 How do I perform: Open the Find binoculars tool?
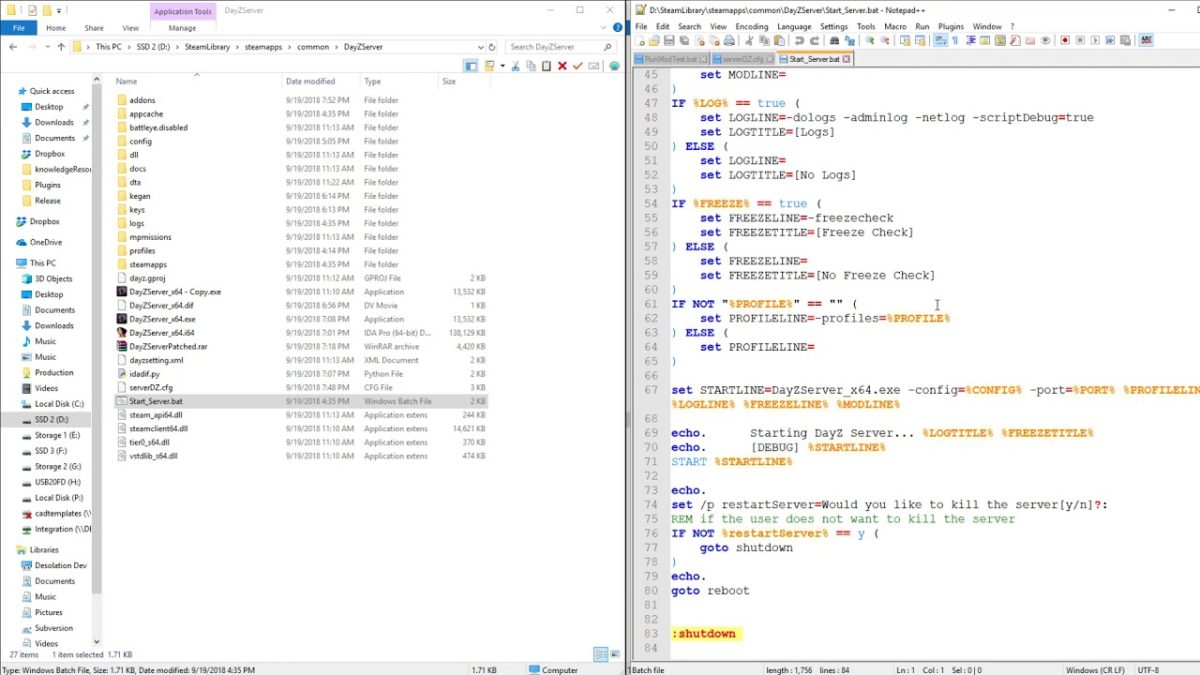[x=834, y=40]
